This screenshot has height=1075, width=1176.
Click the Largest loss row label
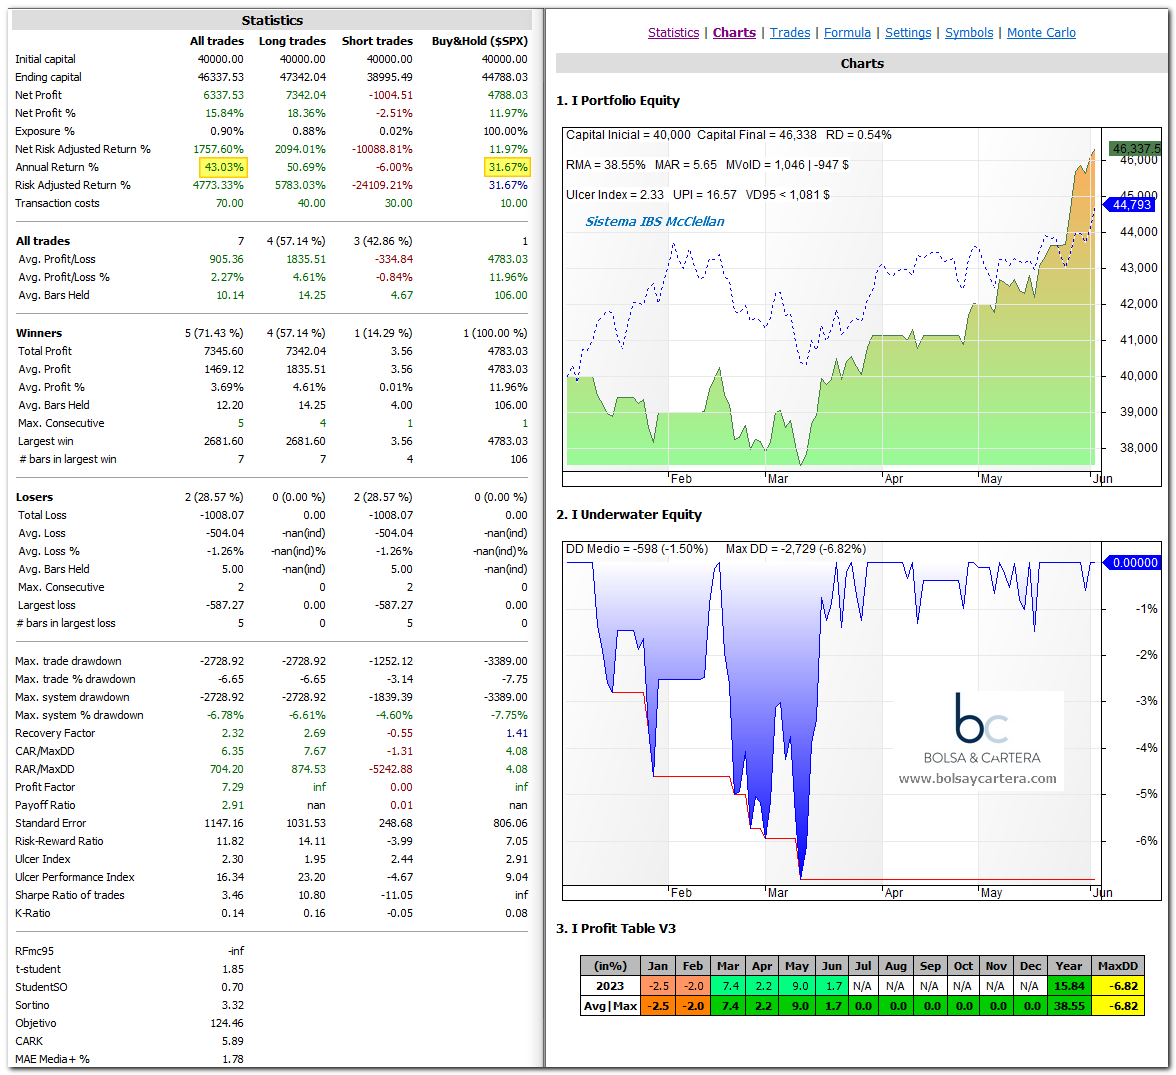[x=46, y=605]
